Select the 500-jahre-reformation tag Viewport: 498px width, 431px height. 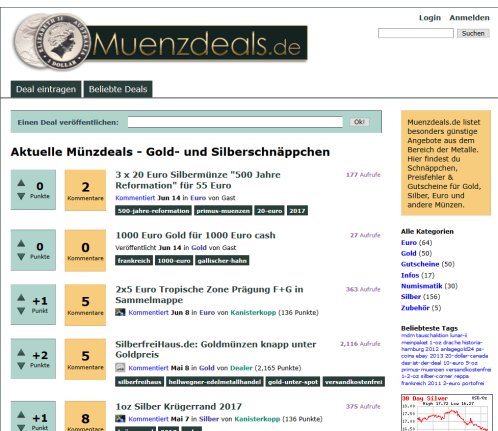coord(153,211)
